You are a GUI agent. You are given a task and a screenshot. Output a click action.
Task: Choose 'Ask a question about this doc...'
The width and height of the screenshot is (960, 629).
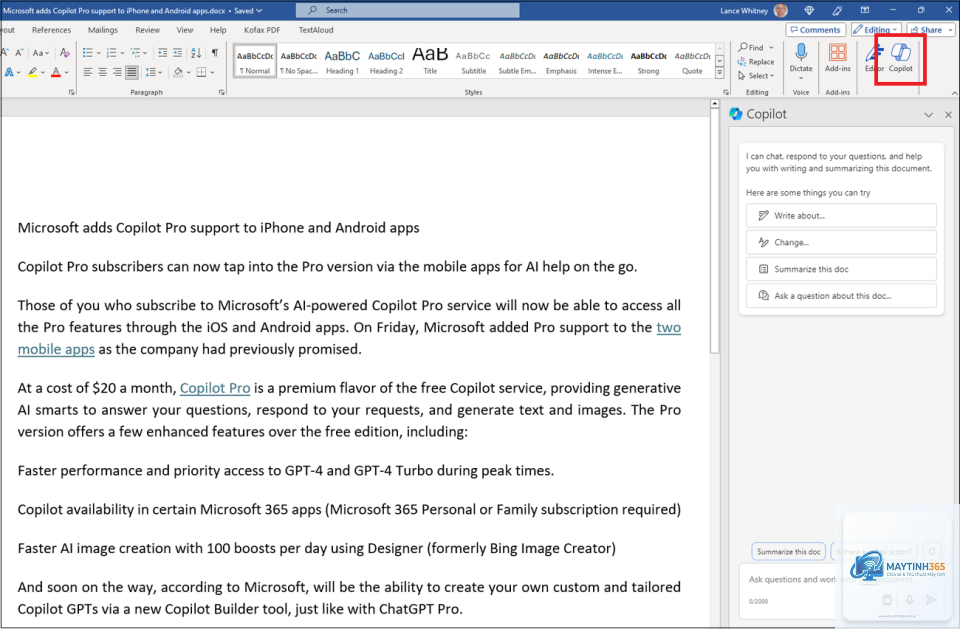tap(841, 296)
